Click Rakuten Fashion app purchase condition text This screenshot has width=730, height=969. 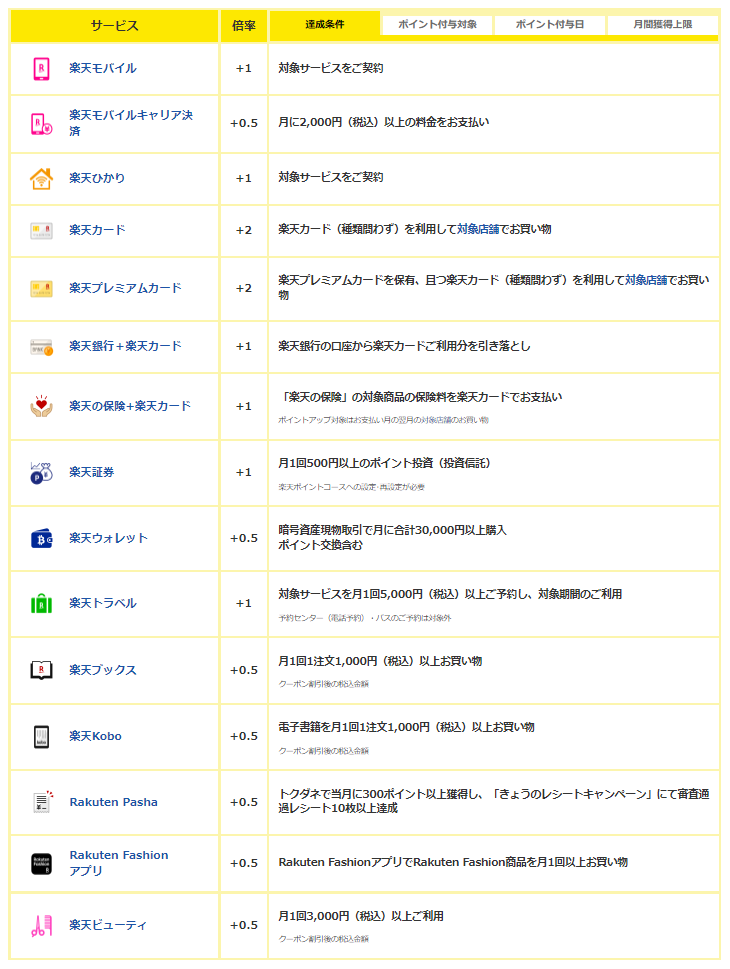coord(453,862)
